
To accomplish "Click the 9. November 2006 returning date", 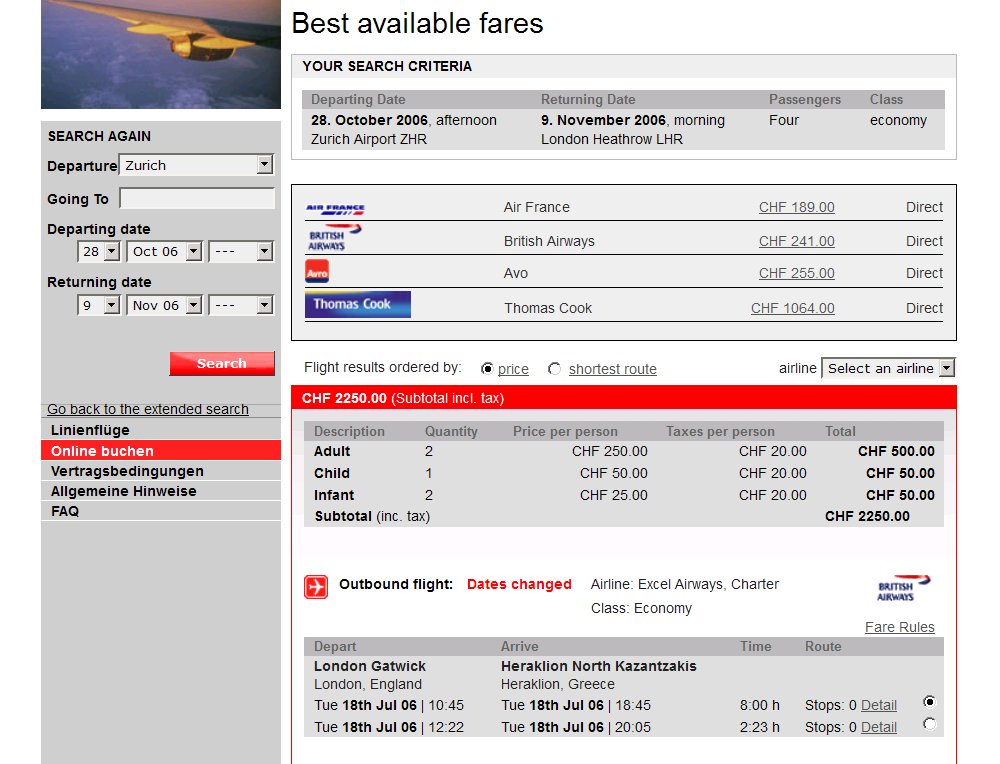I will [603, 120].
